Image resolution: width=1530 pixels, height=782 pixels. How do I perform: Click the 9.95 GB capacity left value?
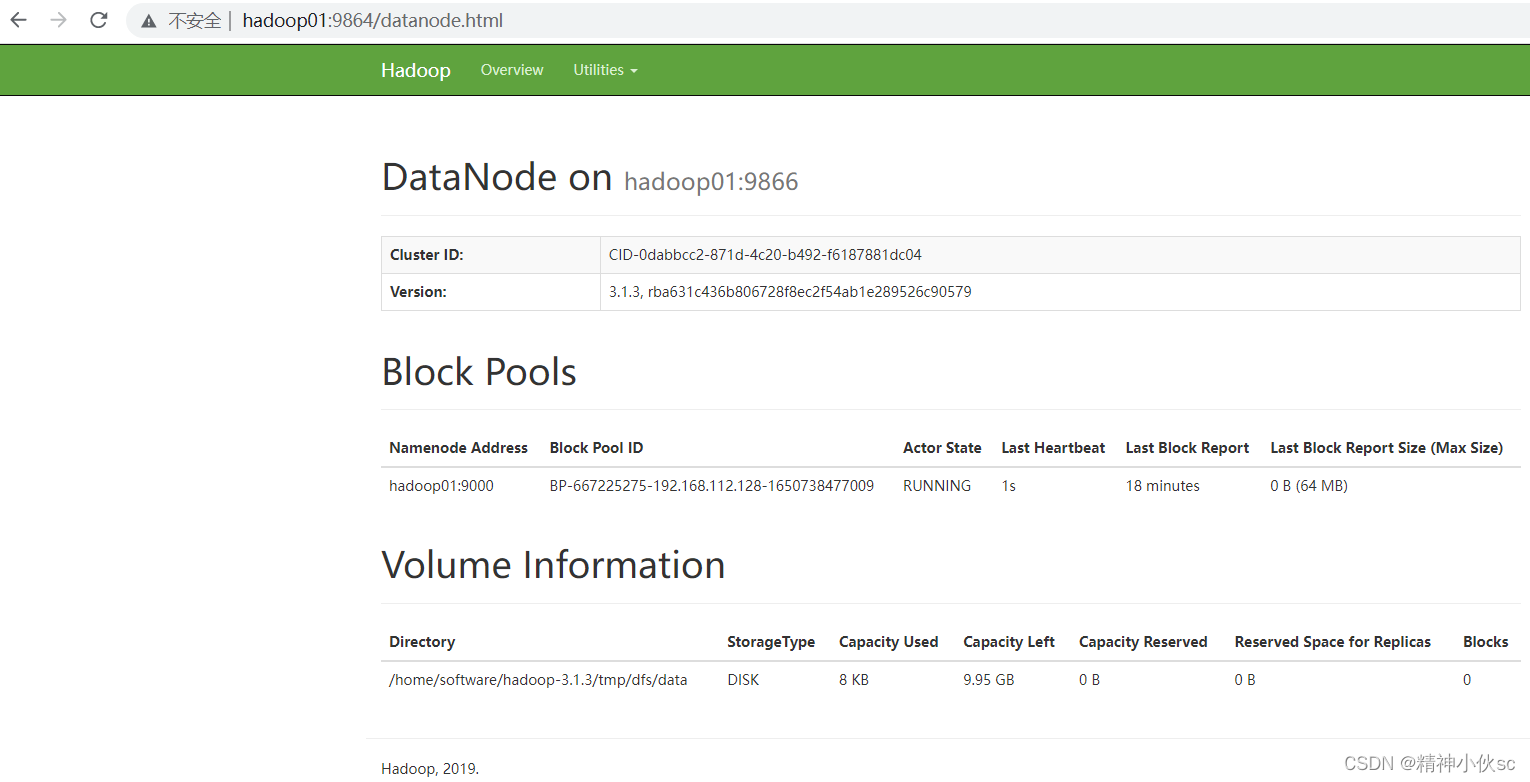coord(989,680)
